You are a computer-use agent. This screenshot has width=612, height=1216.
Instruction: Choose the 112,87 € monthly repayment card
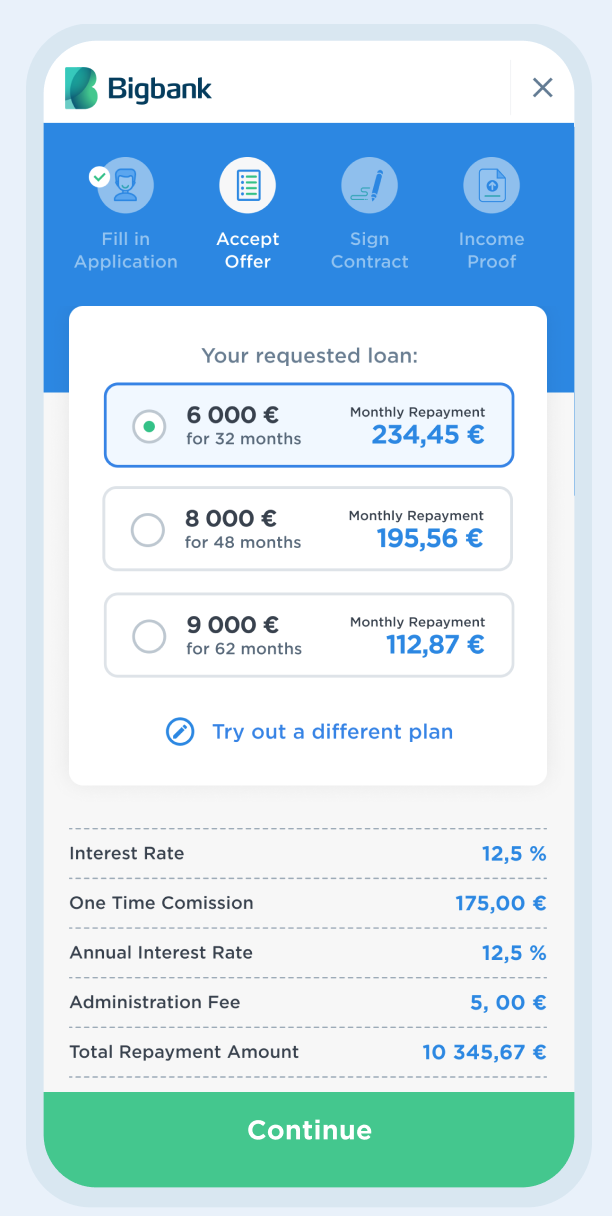308,635
